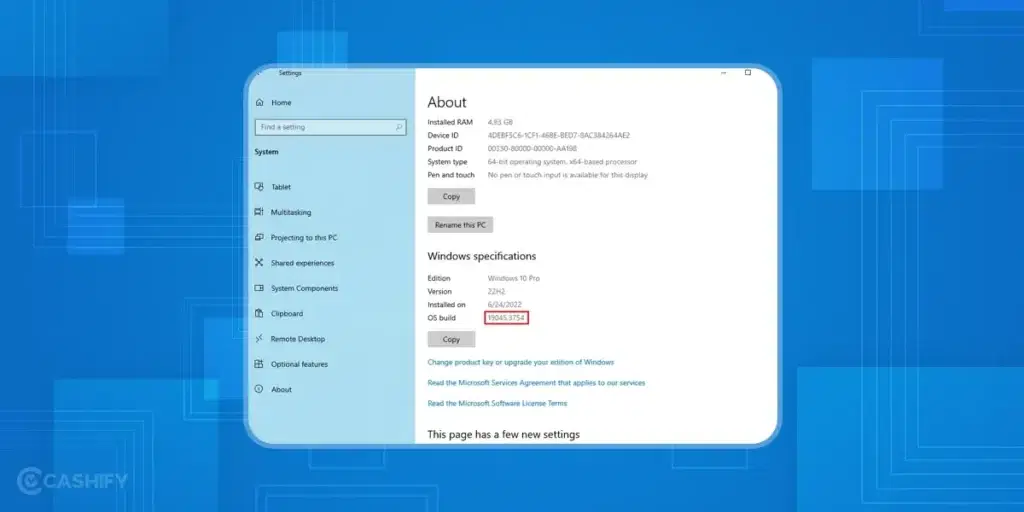1024x512 pixels.
Task: Click the System Components icon
Action: pyautogui.click(x=259, y=288)
